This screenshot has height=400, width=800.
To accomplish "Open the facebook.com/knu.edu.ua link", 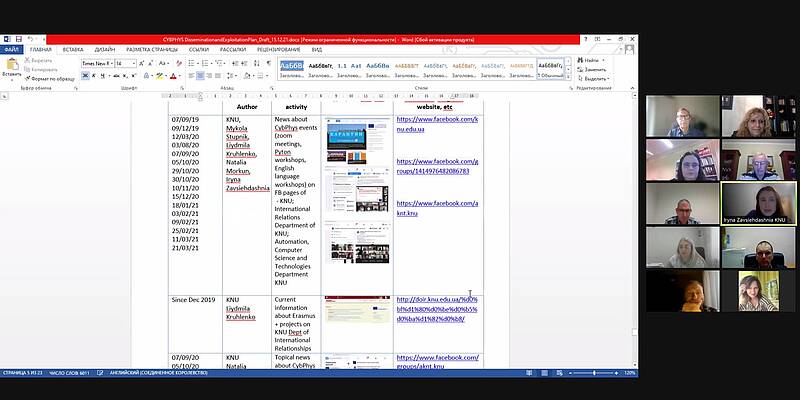I will click(437, 124).
